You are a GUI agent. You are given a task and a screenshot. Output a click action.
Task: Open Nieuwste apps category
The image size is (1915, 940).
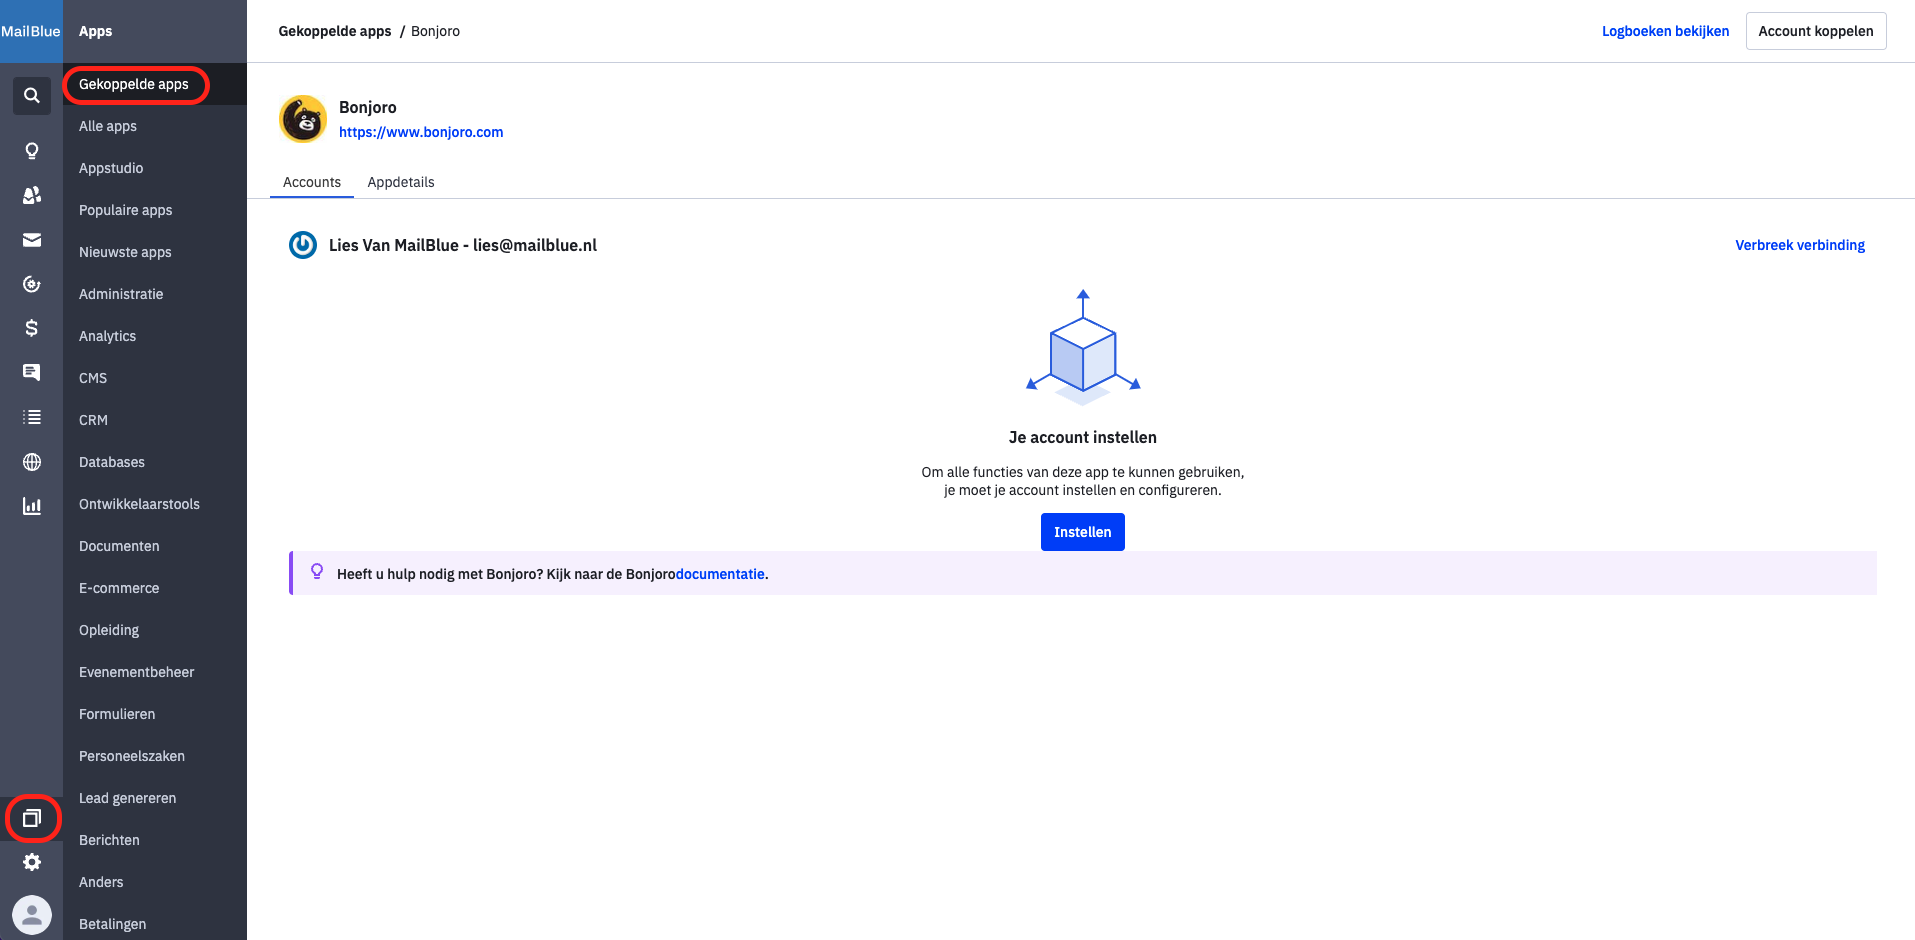point(155,252)
